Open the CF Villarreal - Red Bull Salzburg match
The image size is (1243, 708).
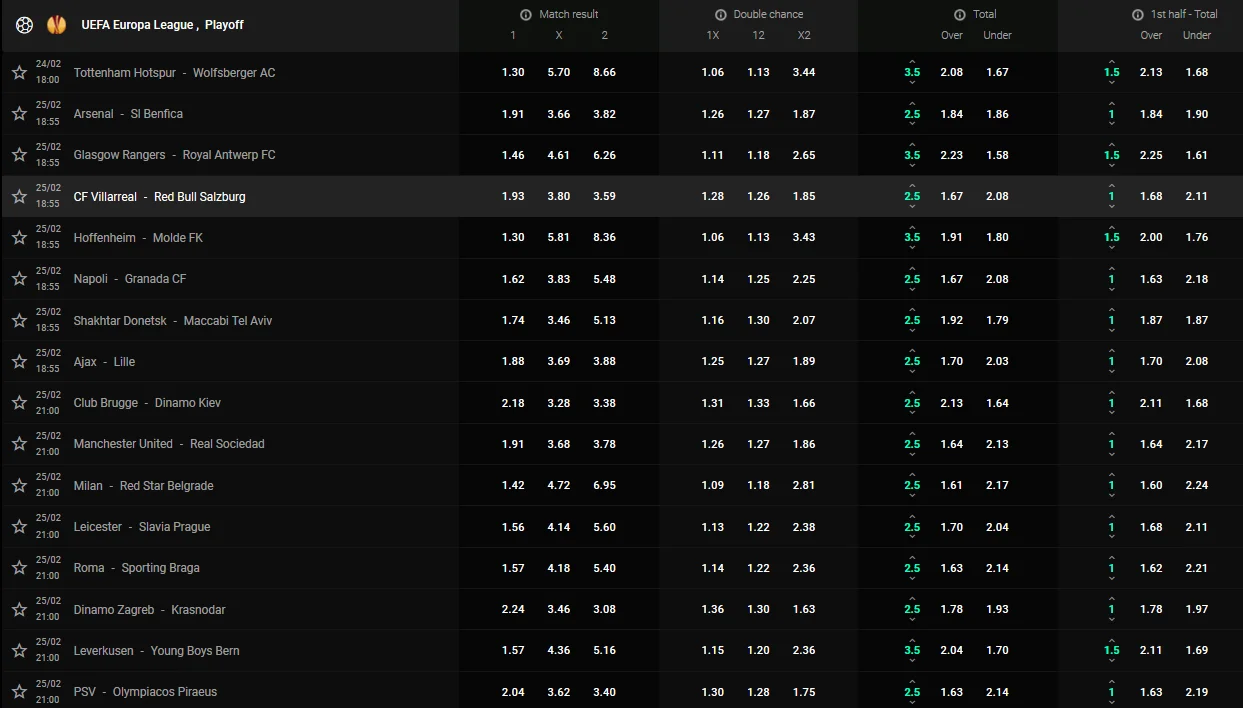[159, 197]
